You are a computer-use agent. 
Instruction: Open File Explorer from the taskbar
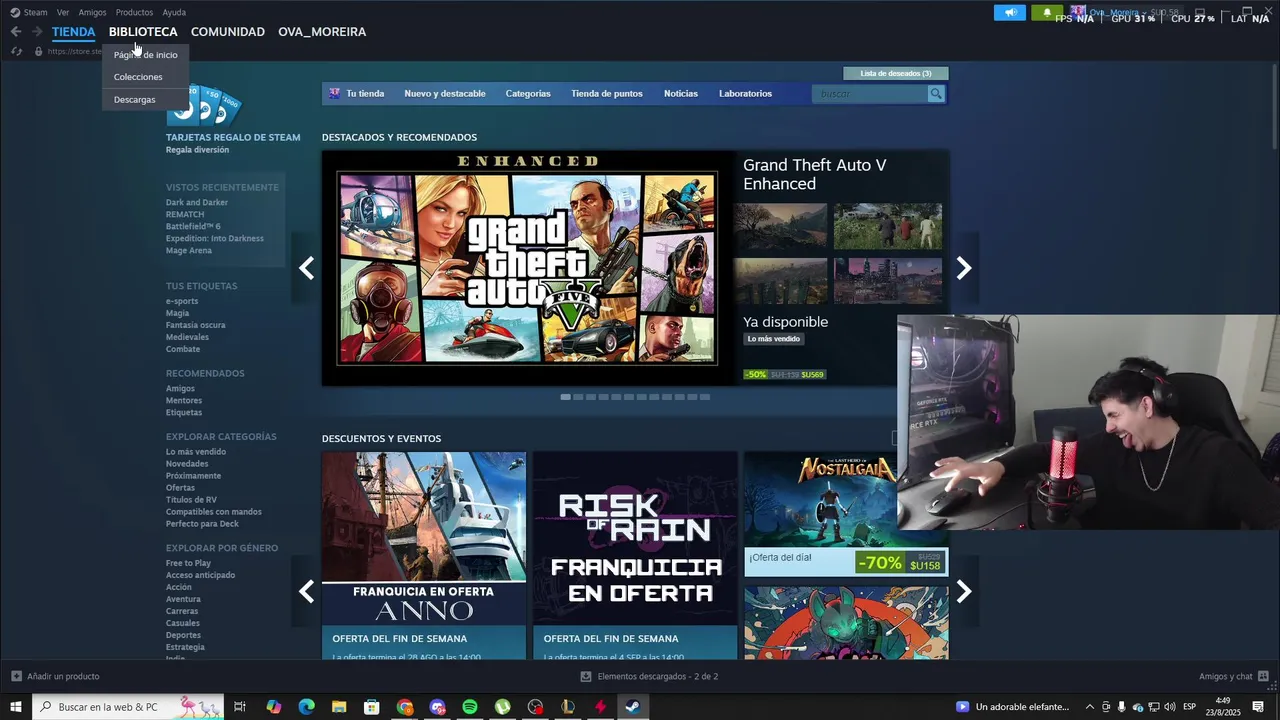339,707
